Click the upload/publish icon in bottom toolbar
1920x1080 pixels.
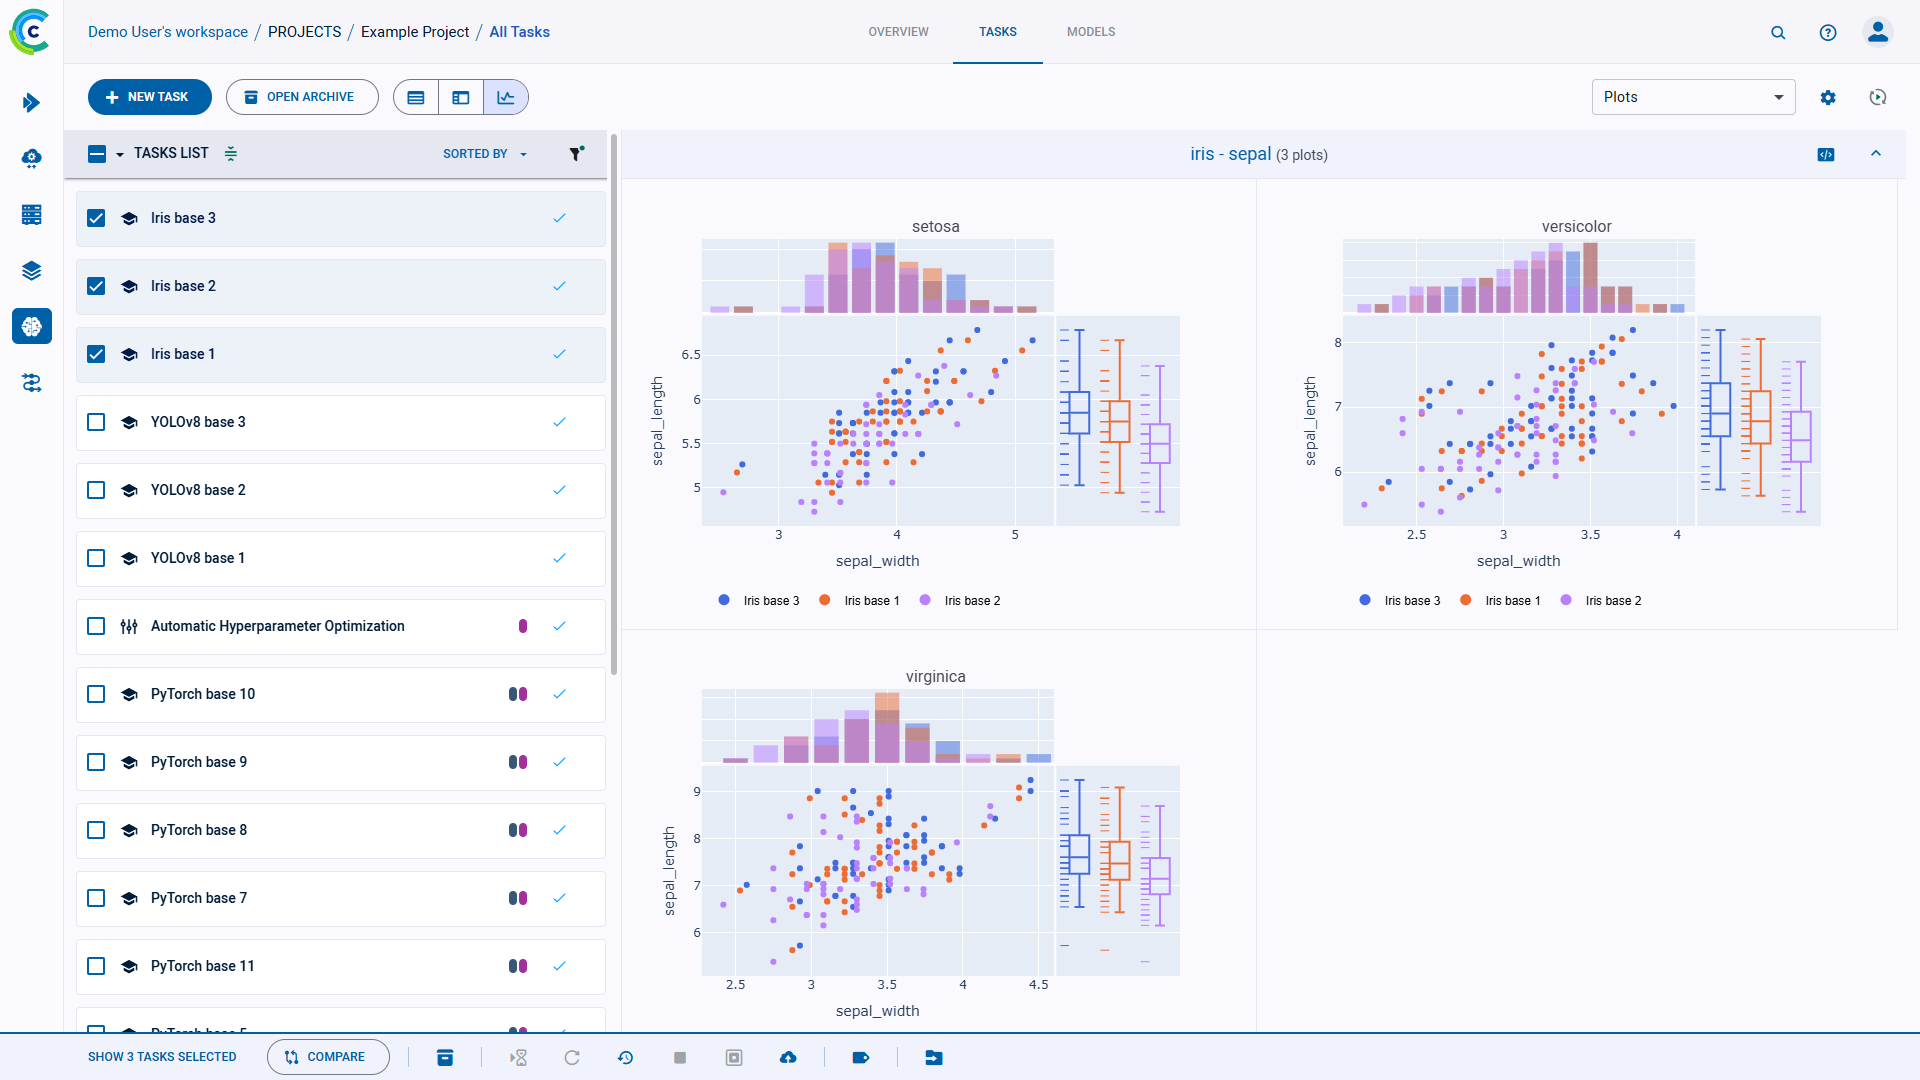tap(787, 1058)
